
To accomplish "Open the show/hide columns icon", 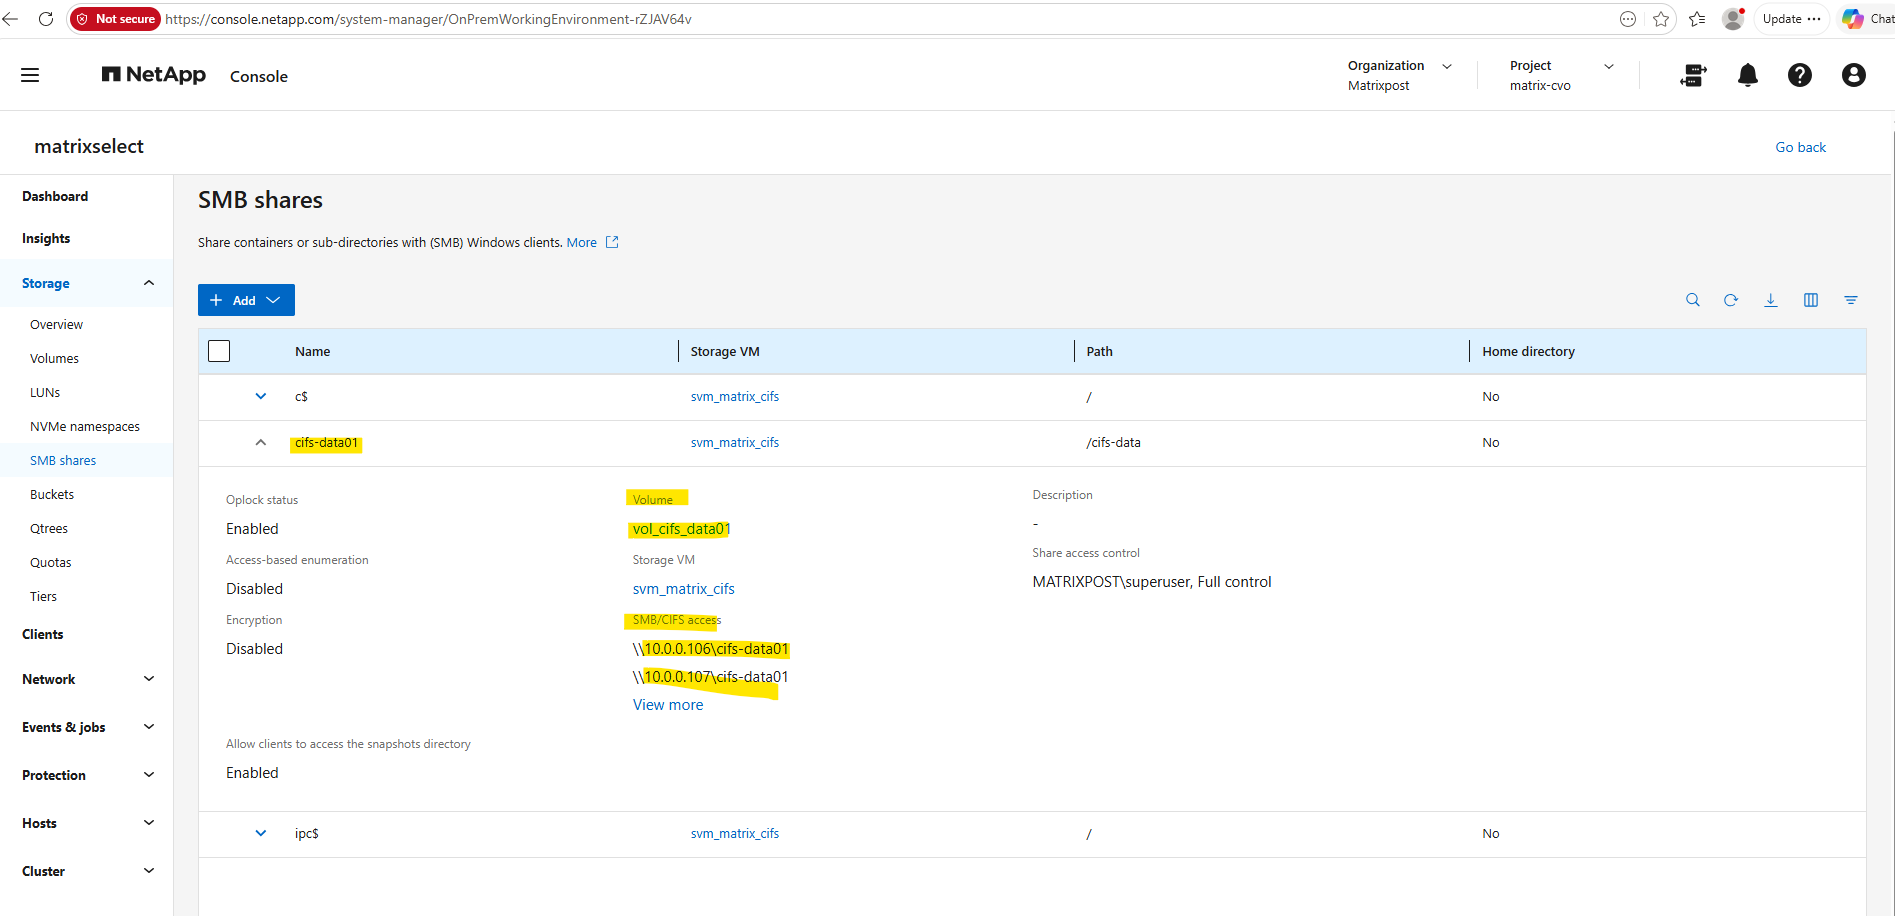I will [1810, 300].
